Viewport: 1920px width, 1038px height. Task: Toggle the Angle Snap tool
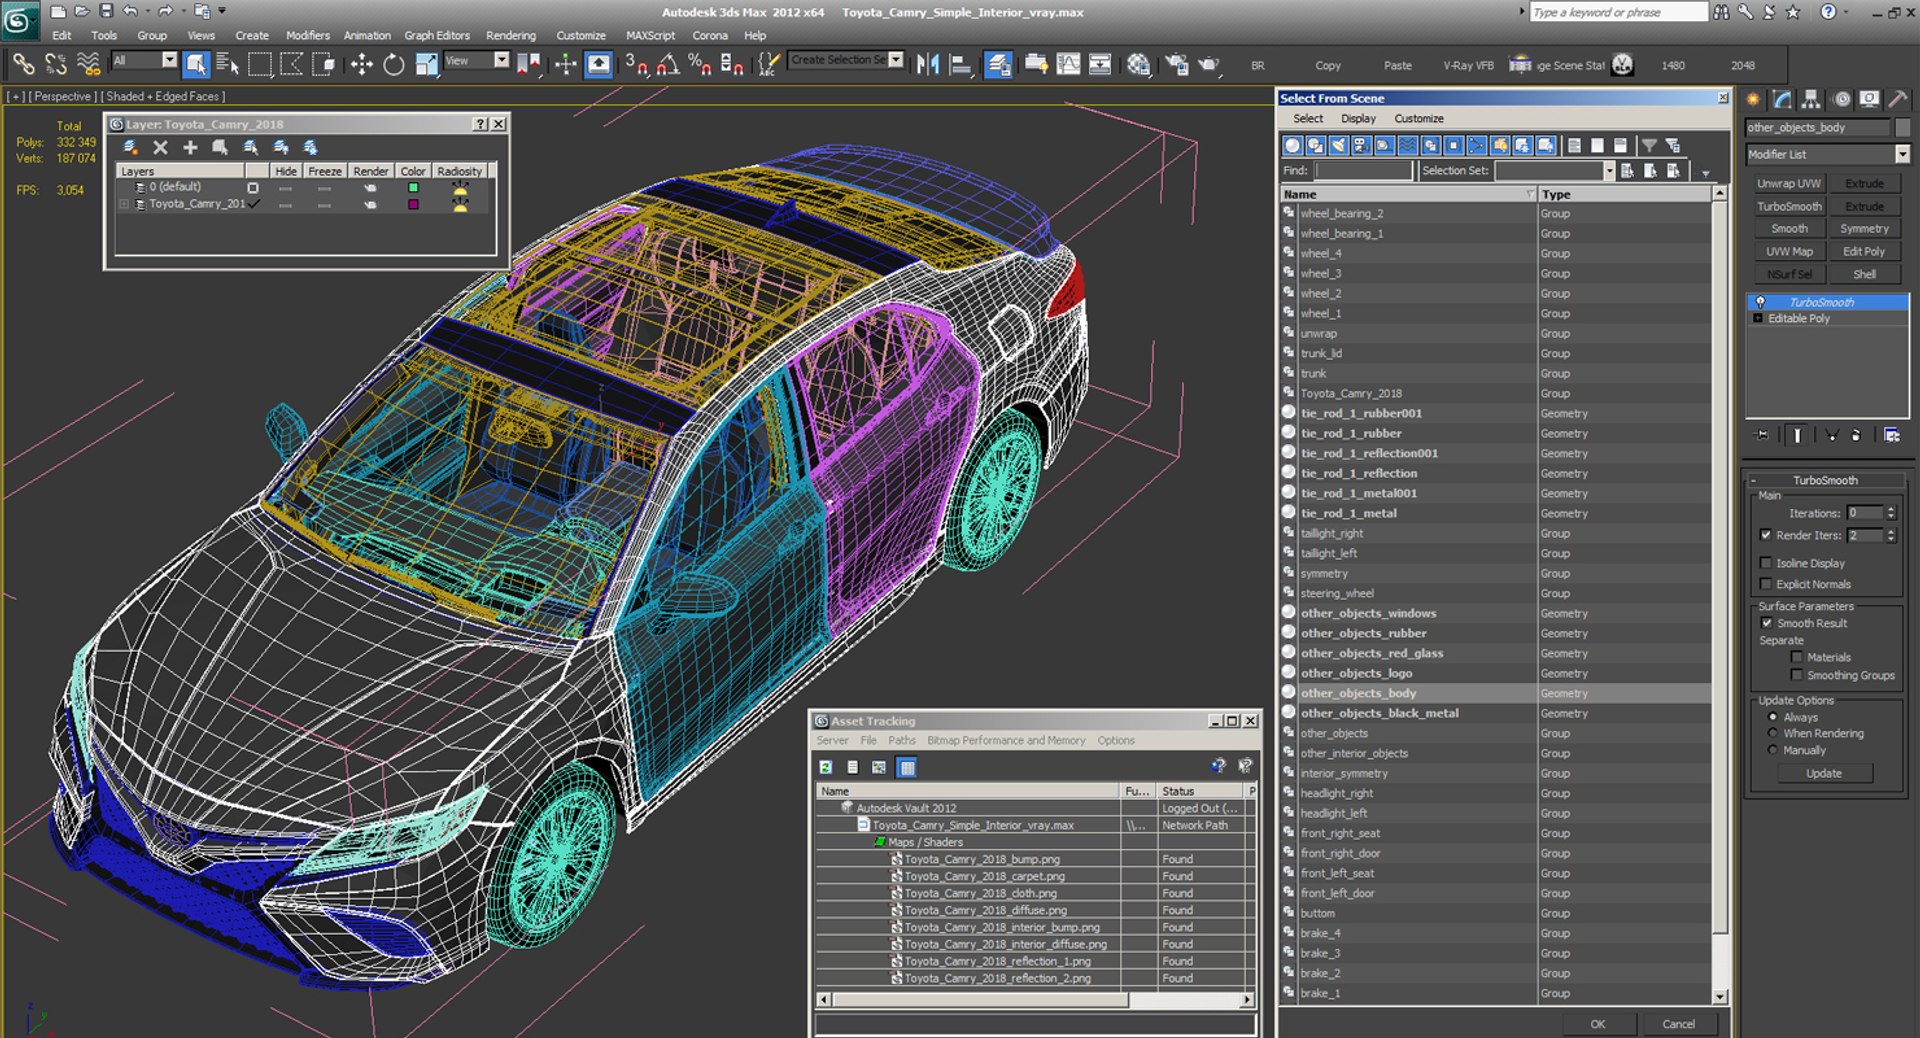668,65
